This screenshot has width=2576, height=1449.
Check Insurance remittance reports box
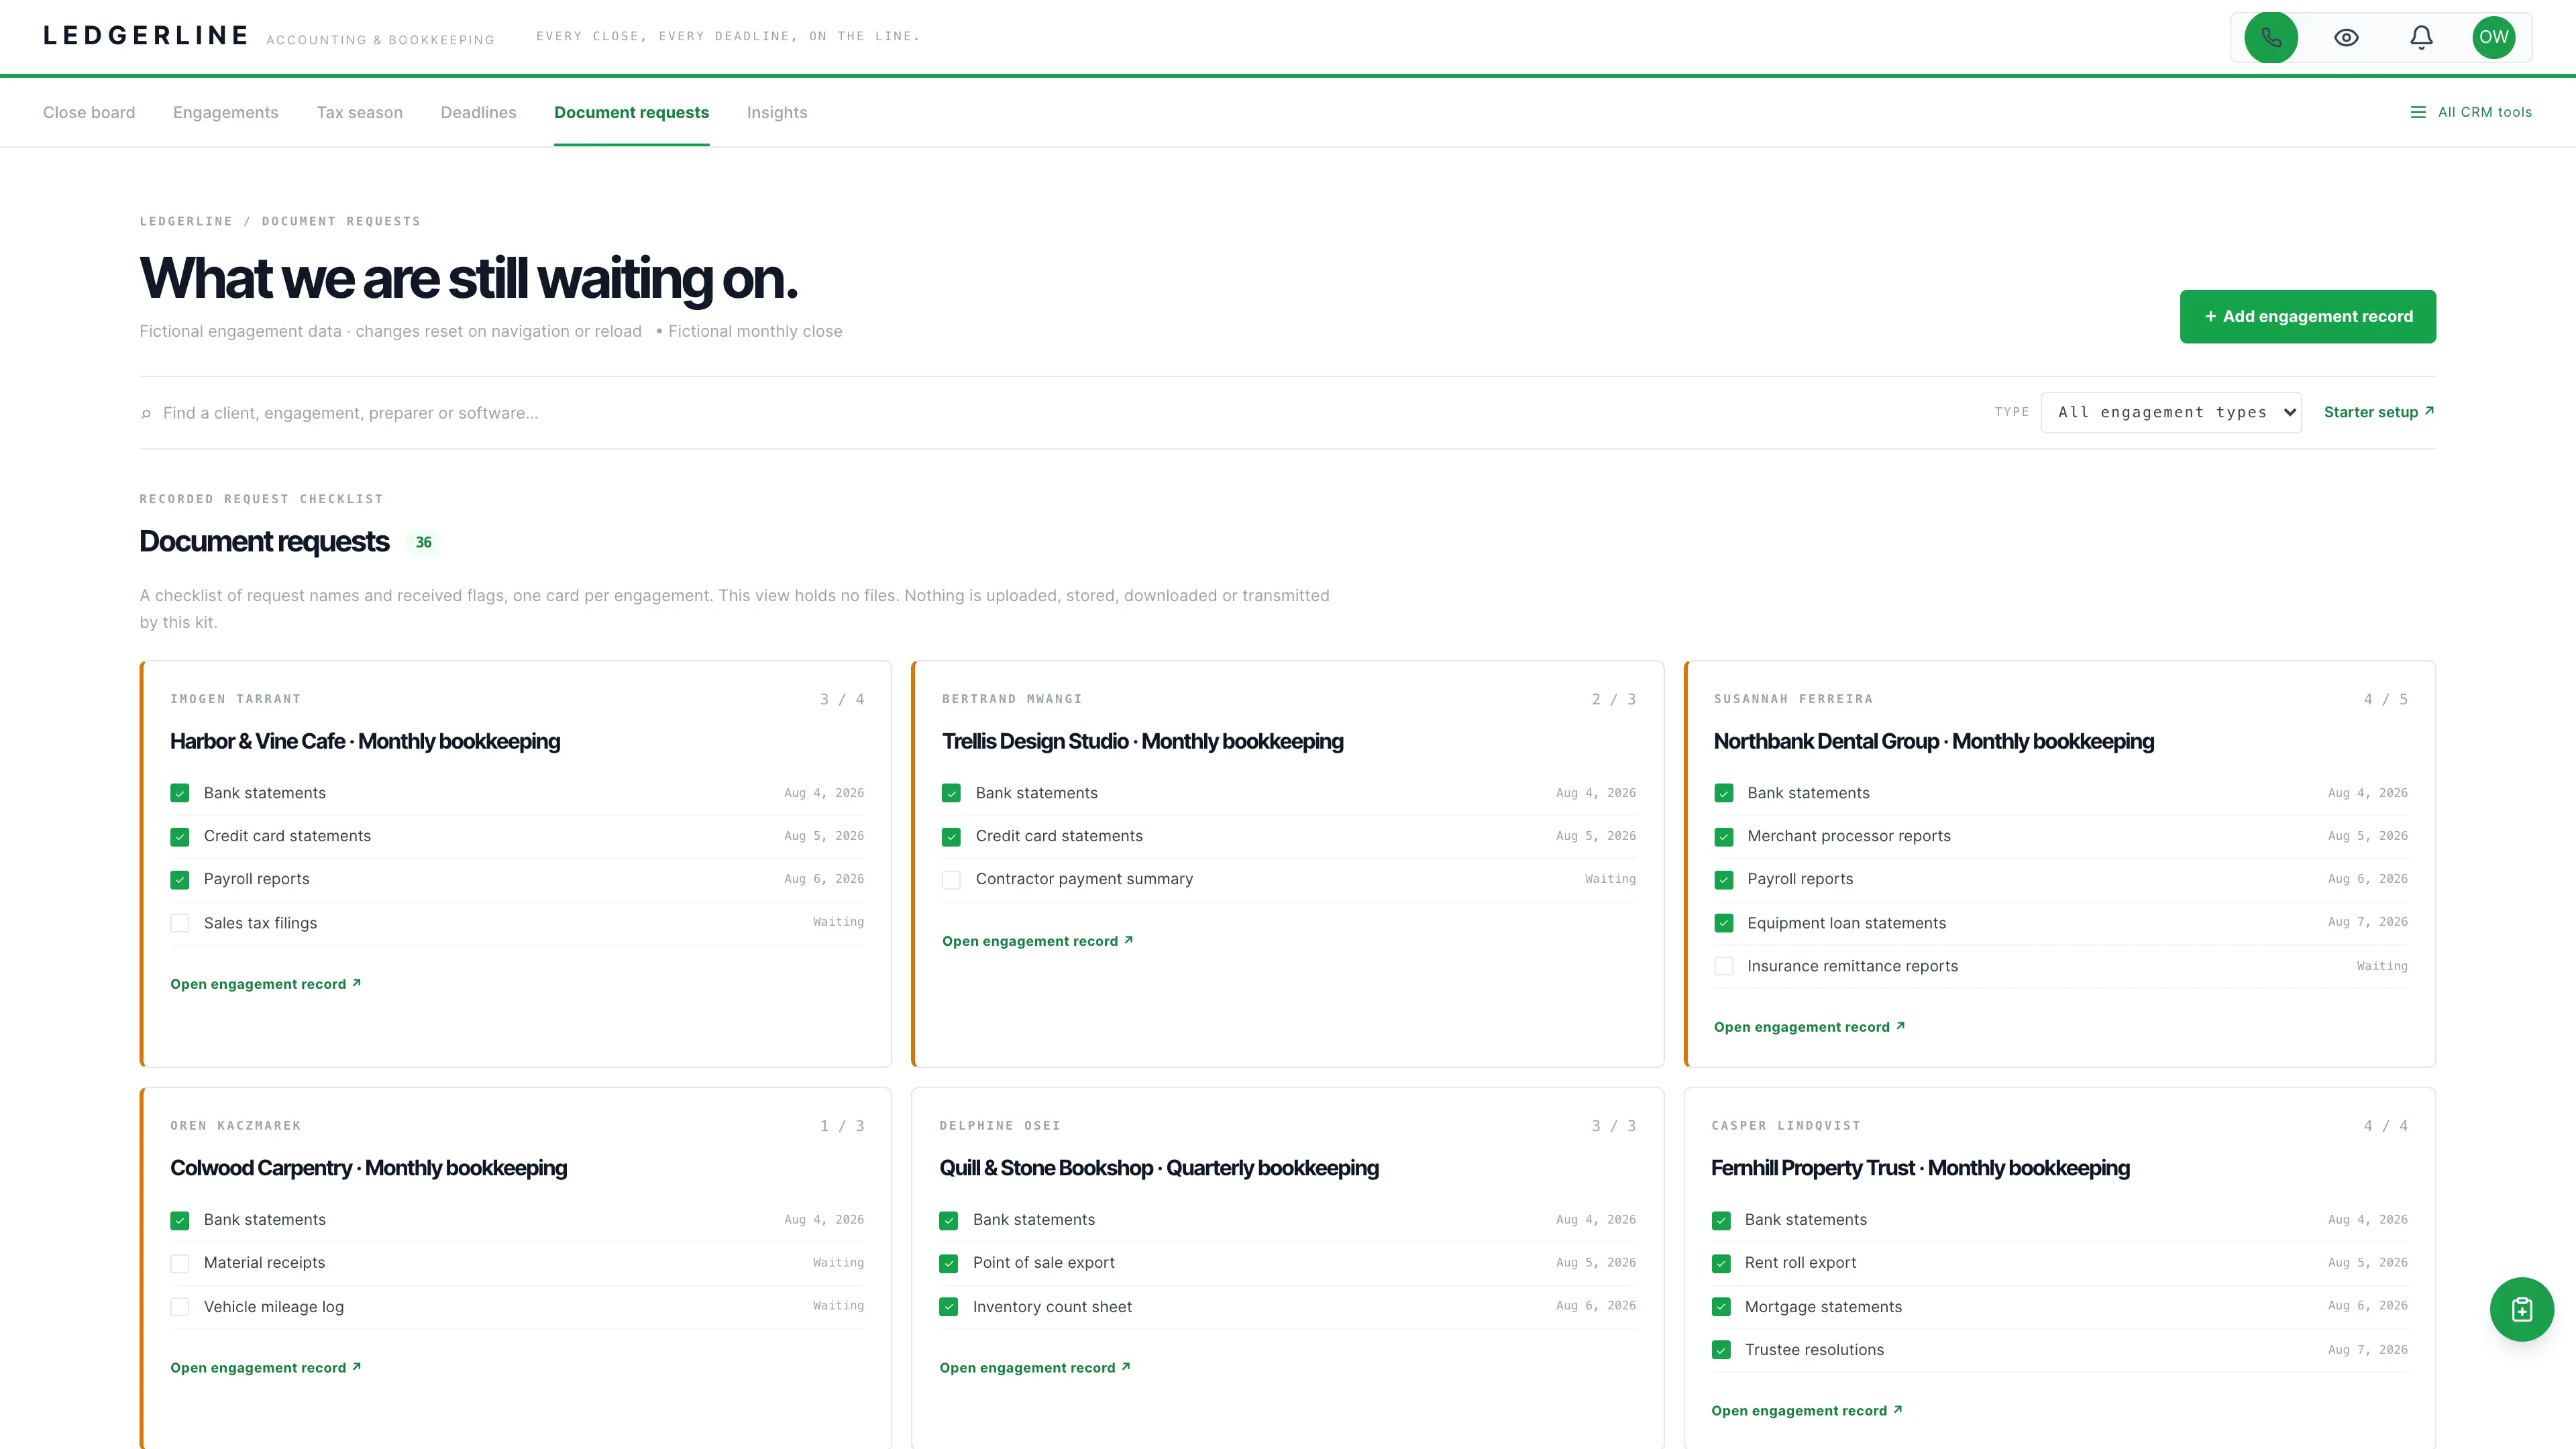click(x=1723, y=966)
